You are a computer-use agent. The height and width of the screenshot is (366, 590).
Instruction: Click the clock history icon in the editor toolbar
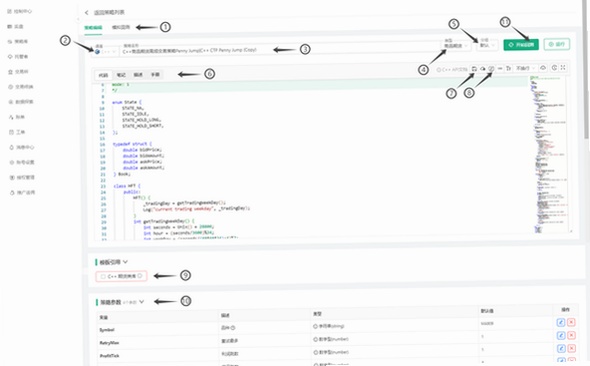pos(554,68)
